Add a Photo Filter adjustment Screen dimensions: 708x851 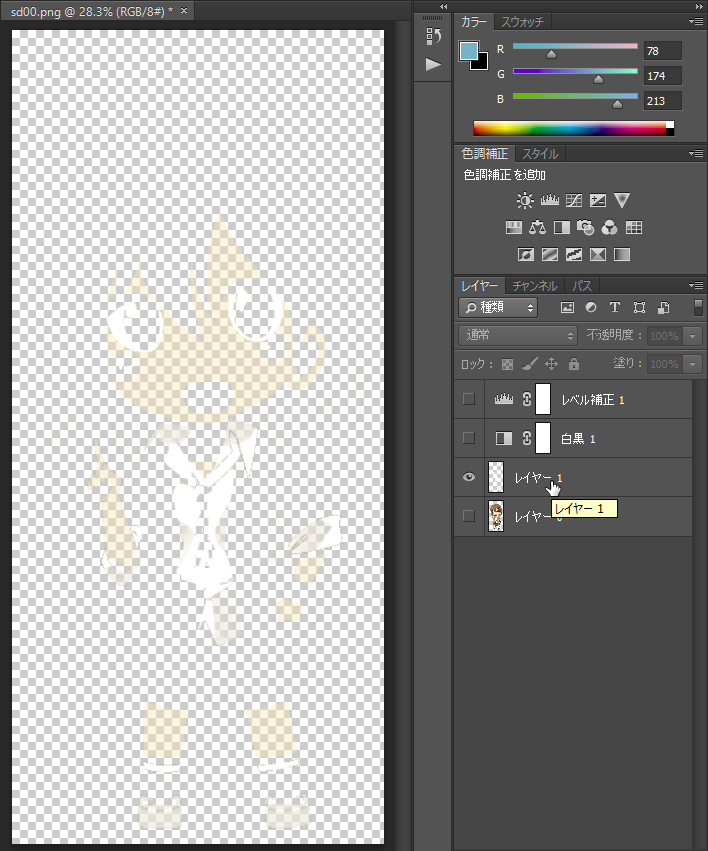pyautogui.click(x=586, y=228)
